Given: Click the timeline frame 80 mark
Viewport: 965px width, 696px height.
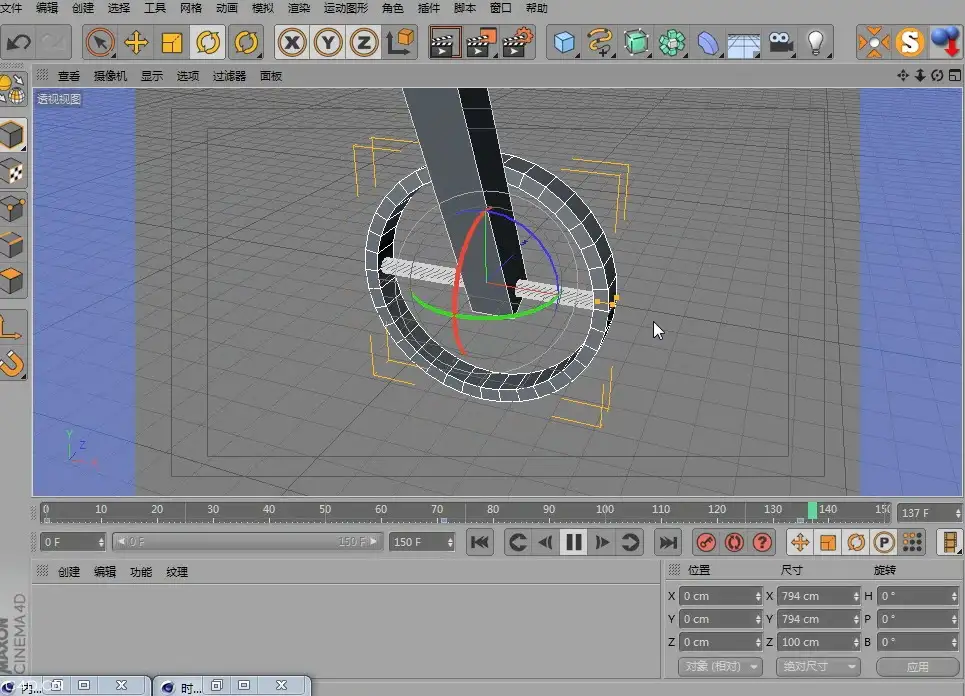Looking at the screenshot, I should coord(493,510).
